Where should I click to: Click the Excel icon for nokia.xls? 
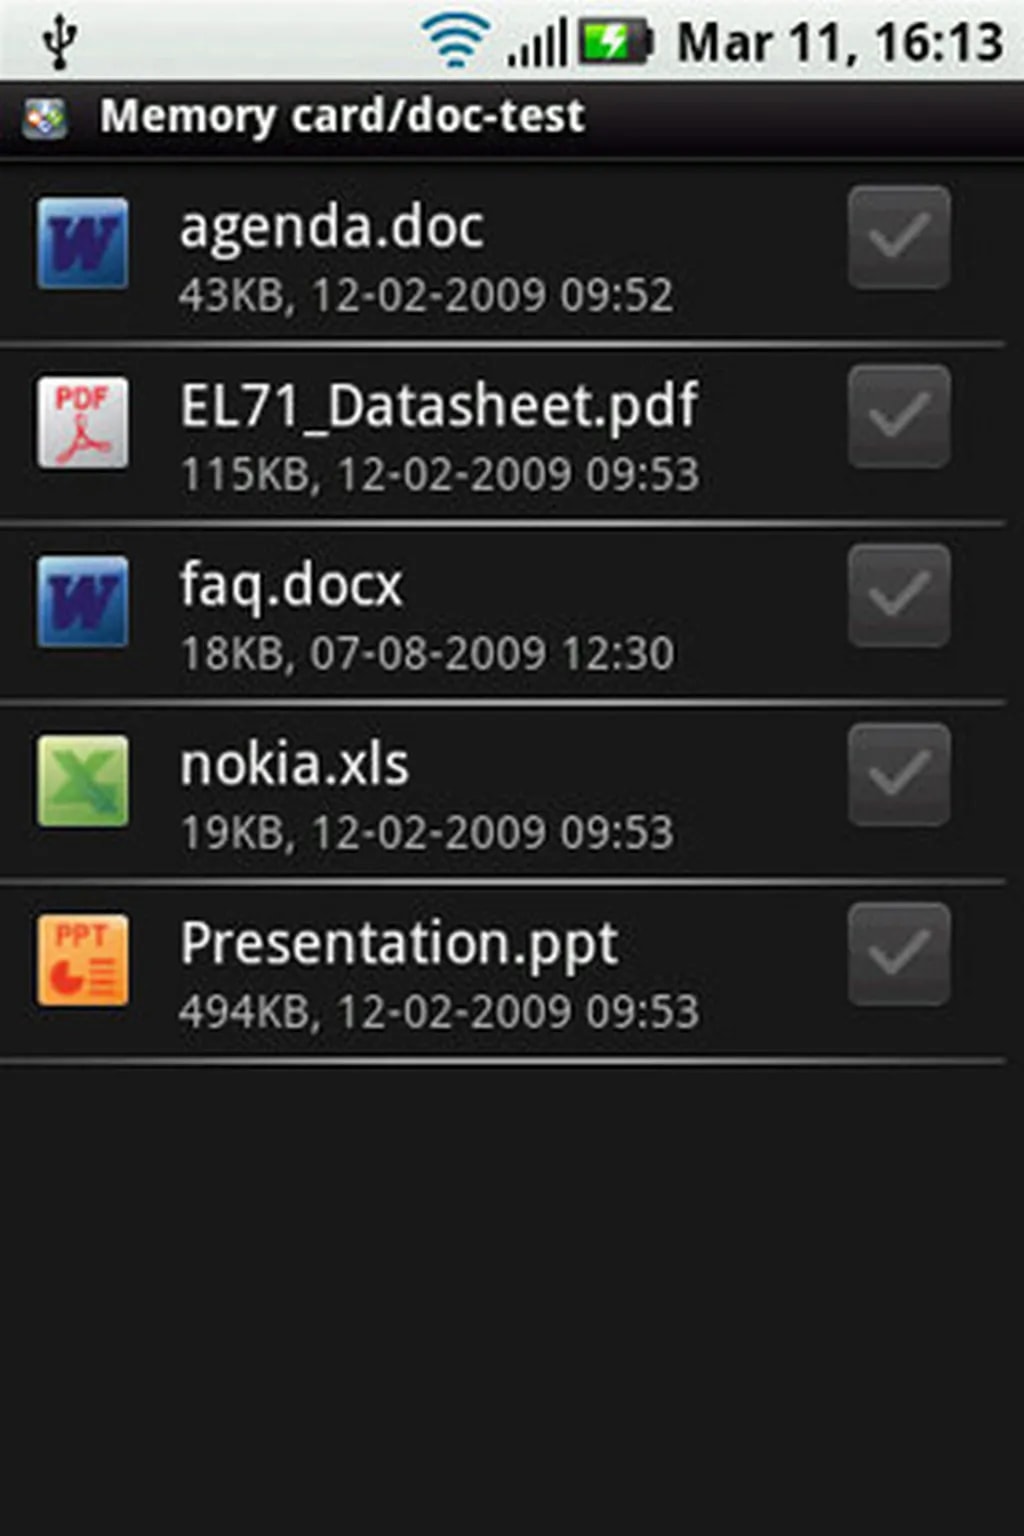pos(83,781)
